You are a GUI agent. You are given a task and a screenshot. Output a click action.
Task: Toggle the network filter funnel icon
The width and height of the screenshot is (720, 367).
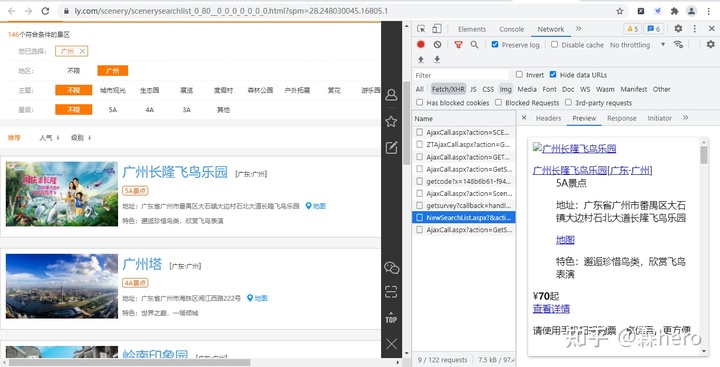(458, 45)
